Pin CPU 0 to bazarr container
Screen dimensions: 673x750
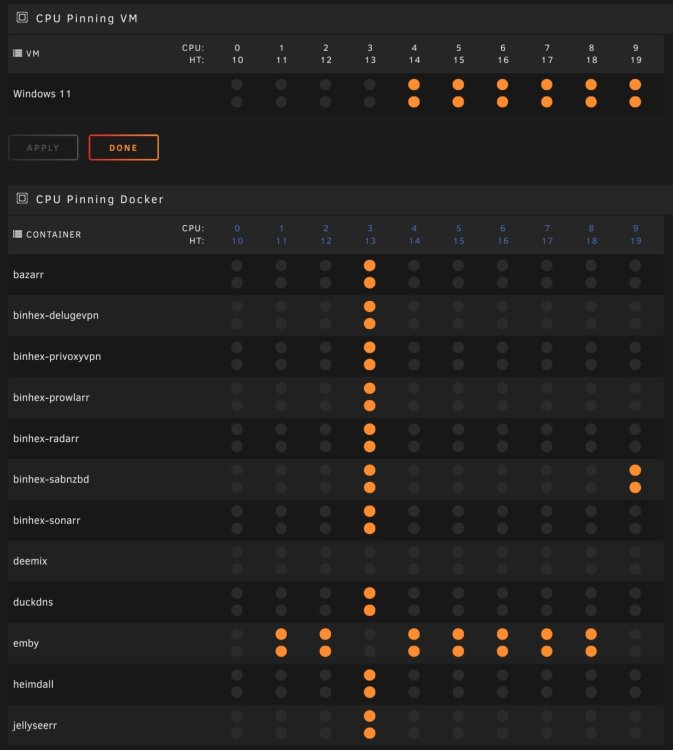237,265
